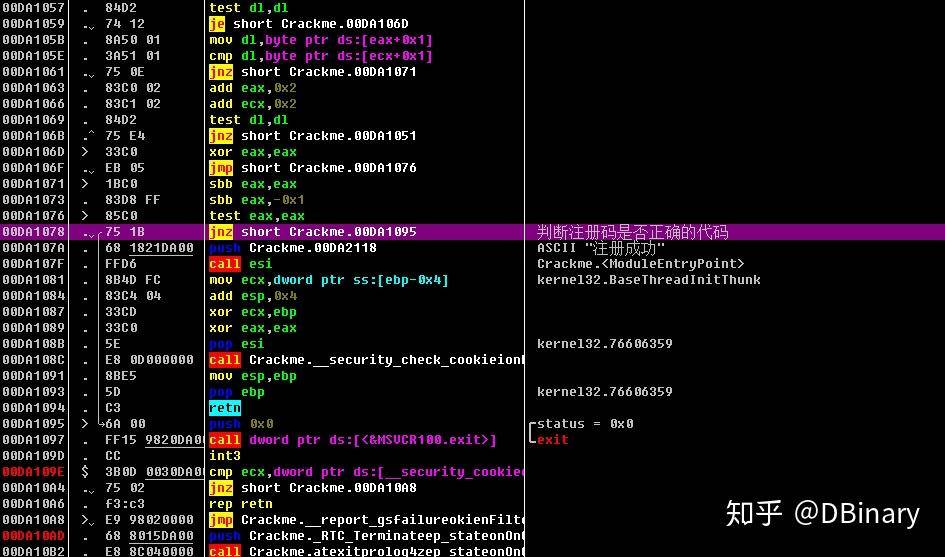Click the red 'exit' comment

pos(553,439)
